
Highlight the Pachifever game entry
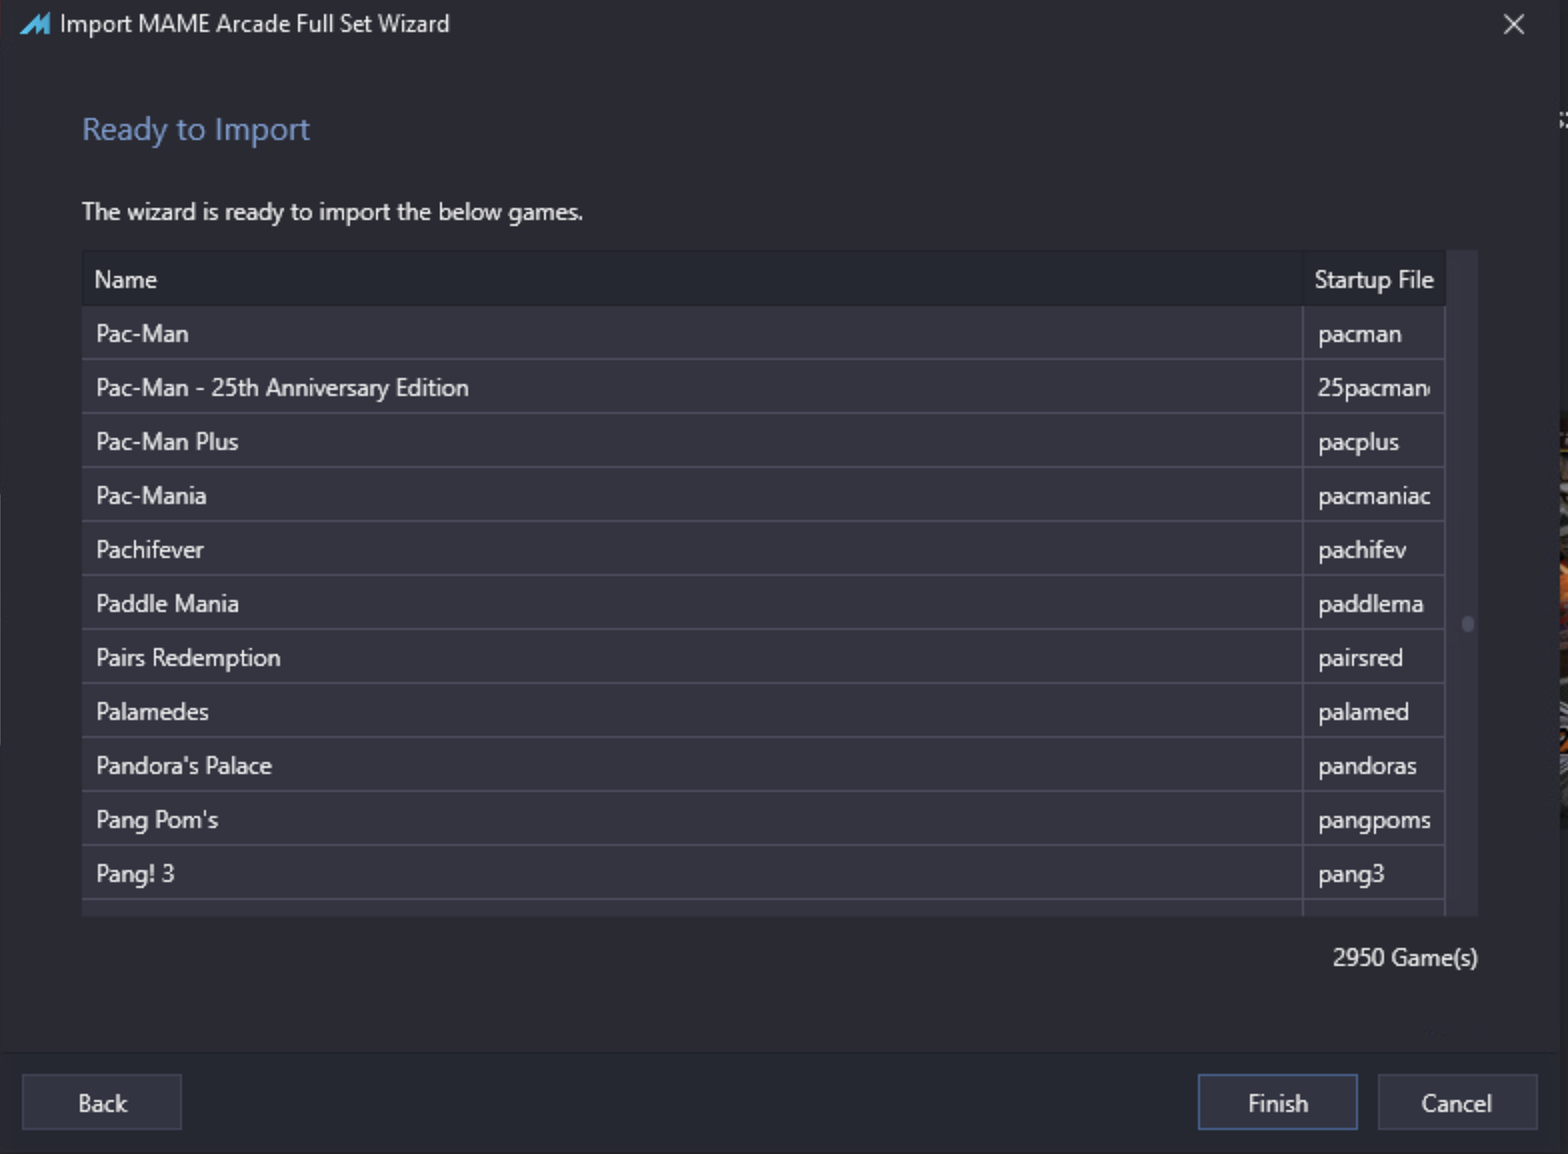coord(150,550)
